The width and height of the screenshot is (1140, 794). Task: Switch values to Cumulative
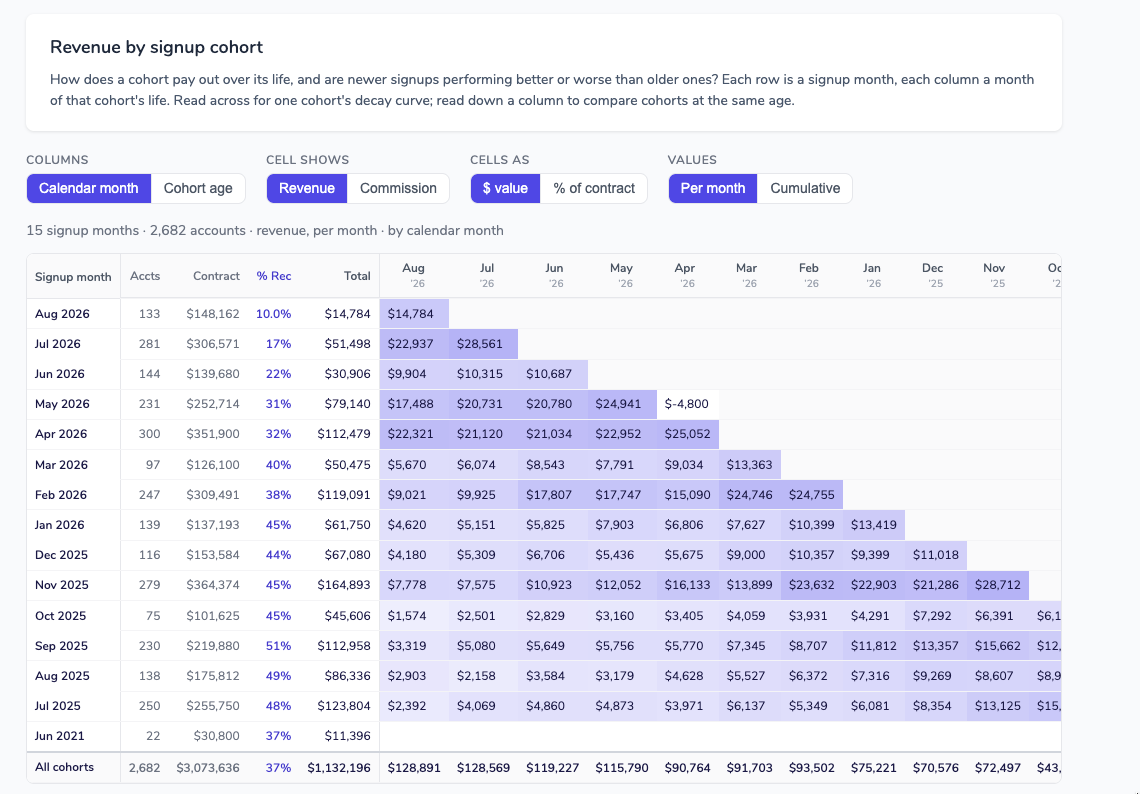click(x=805, y=188)
